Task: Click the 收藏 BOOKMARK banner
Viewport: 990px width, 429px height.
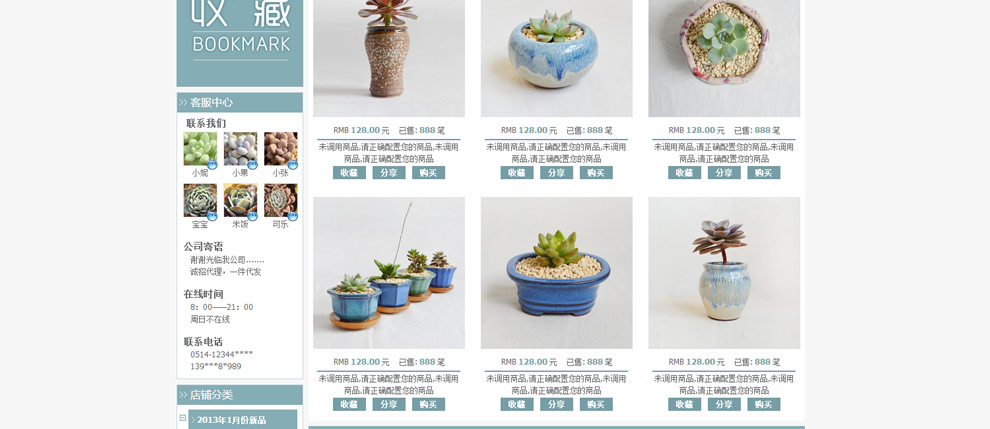Action: (240, 41)
